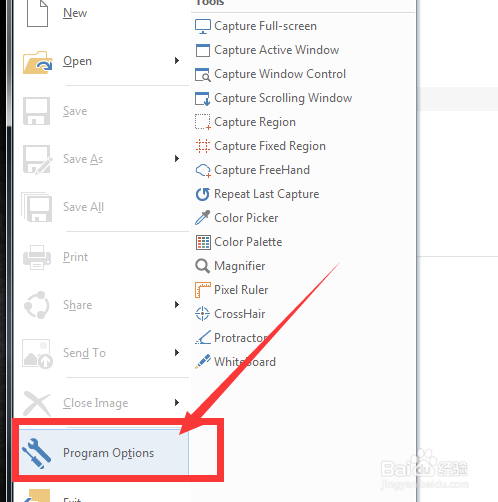
Task: Click the New blank page icon
Action: [x=37, y=13]
